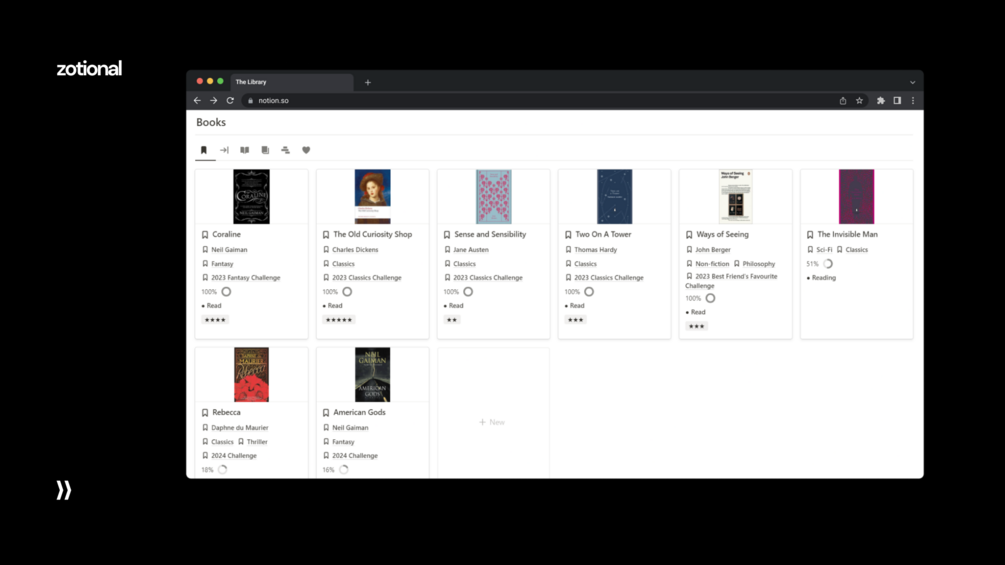
Task: Open the Ways of Seeing title
Action: (x=722, y=234)
